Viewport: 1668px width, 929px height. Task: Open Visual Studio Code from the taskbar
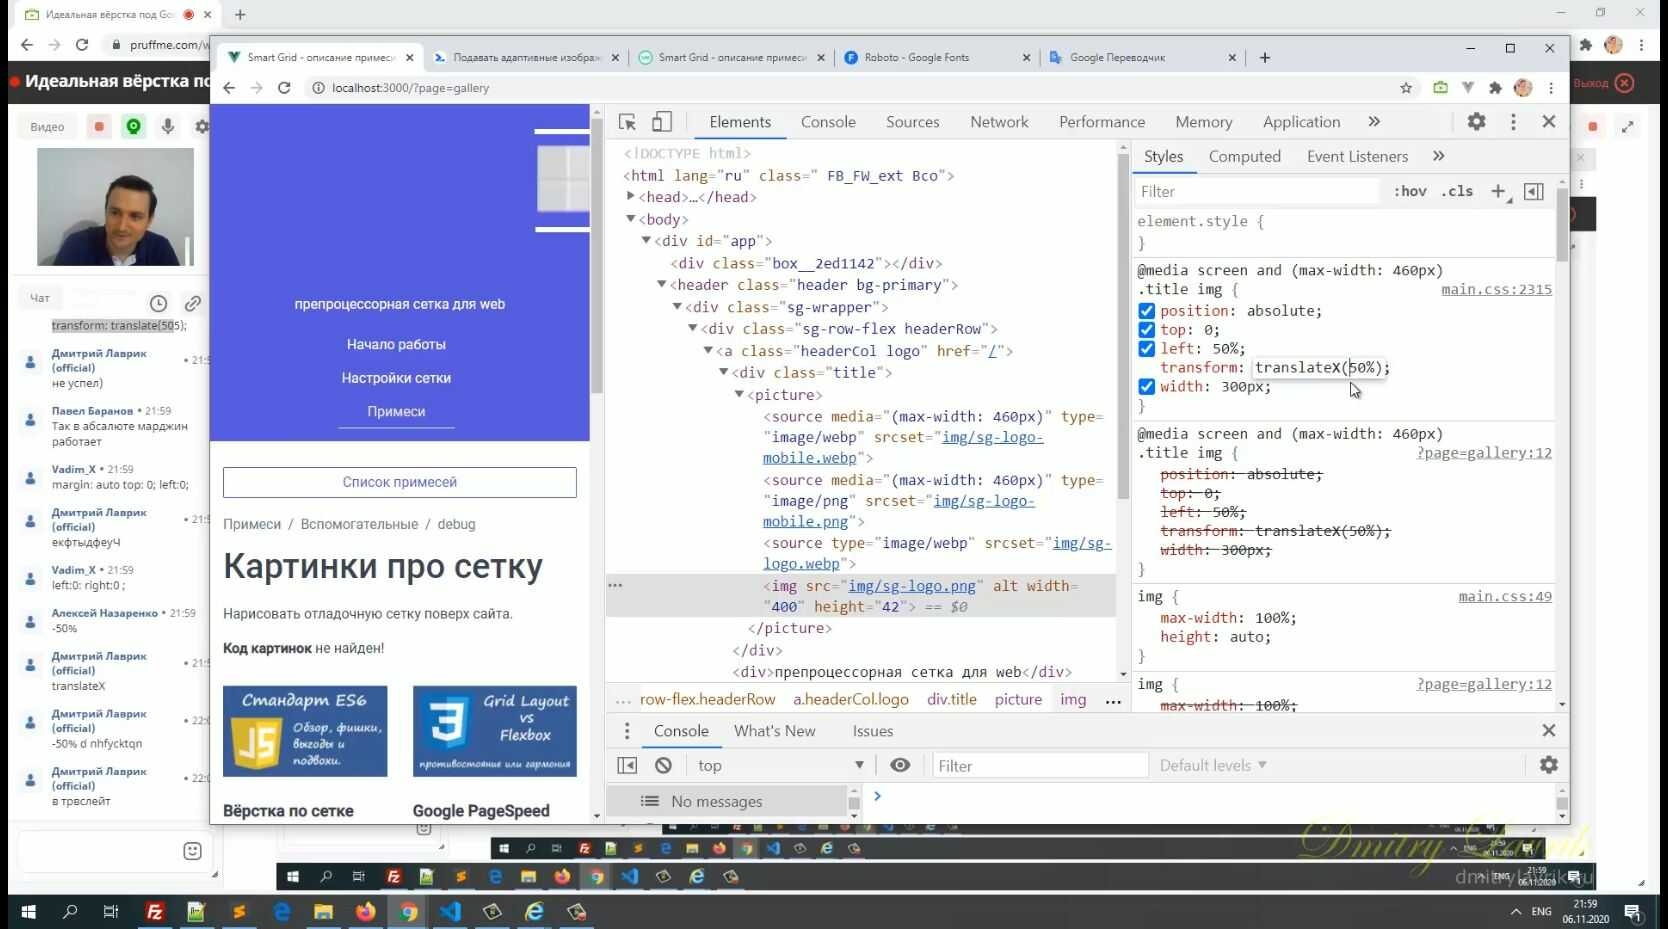click(x=450, y=912)
